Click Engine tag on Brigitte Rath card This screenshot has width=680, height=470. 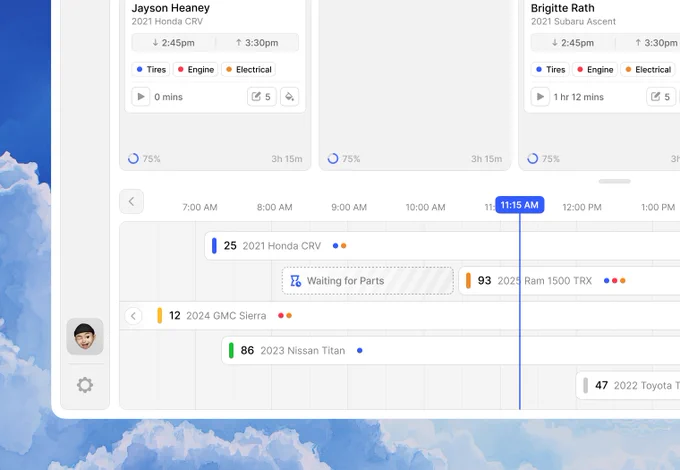click(595, 69)
